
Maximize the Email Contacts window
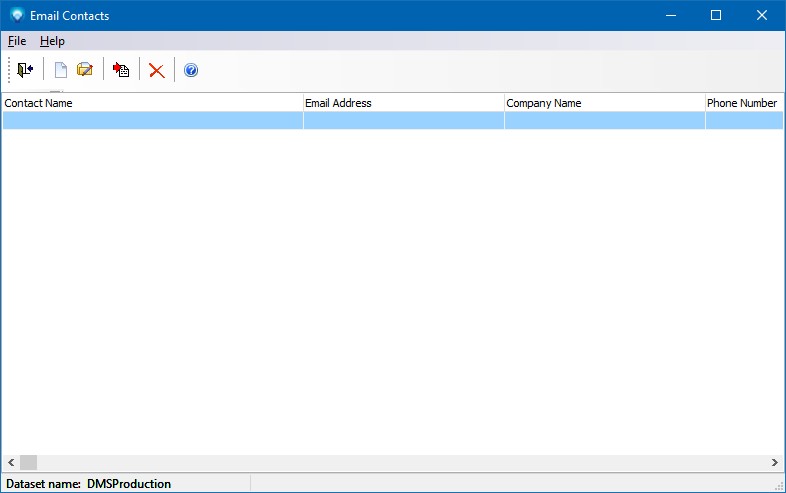pyautogui.click(x=715, y=15)
